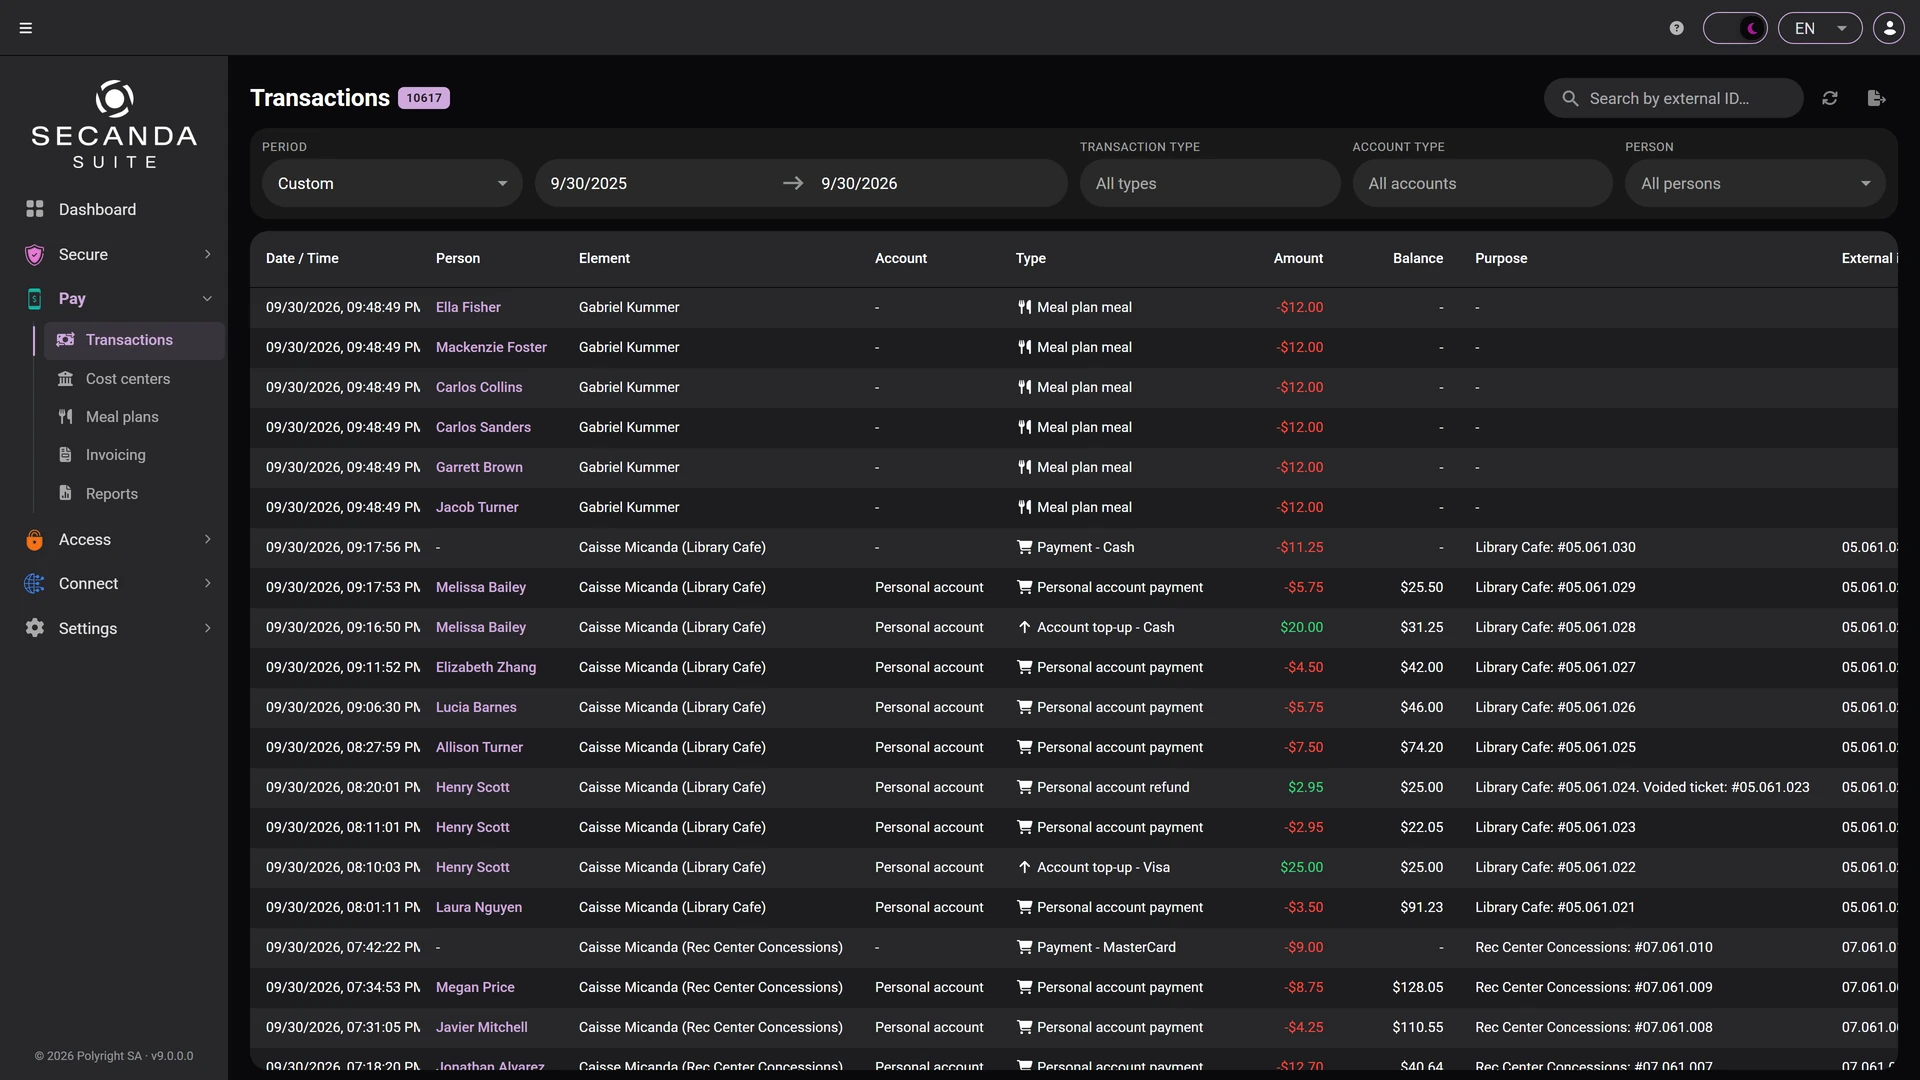Click the 10617 transactions count badge
The width and height of the screenshot is (1920, 1080).
coord(424,98)
